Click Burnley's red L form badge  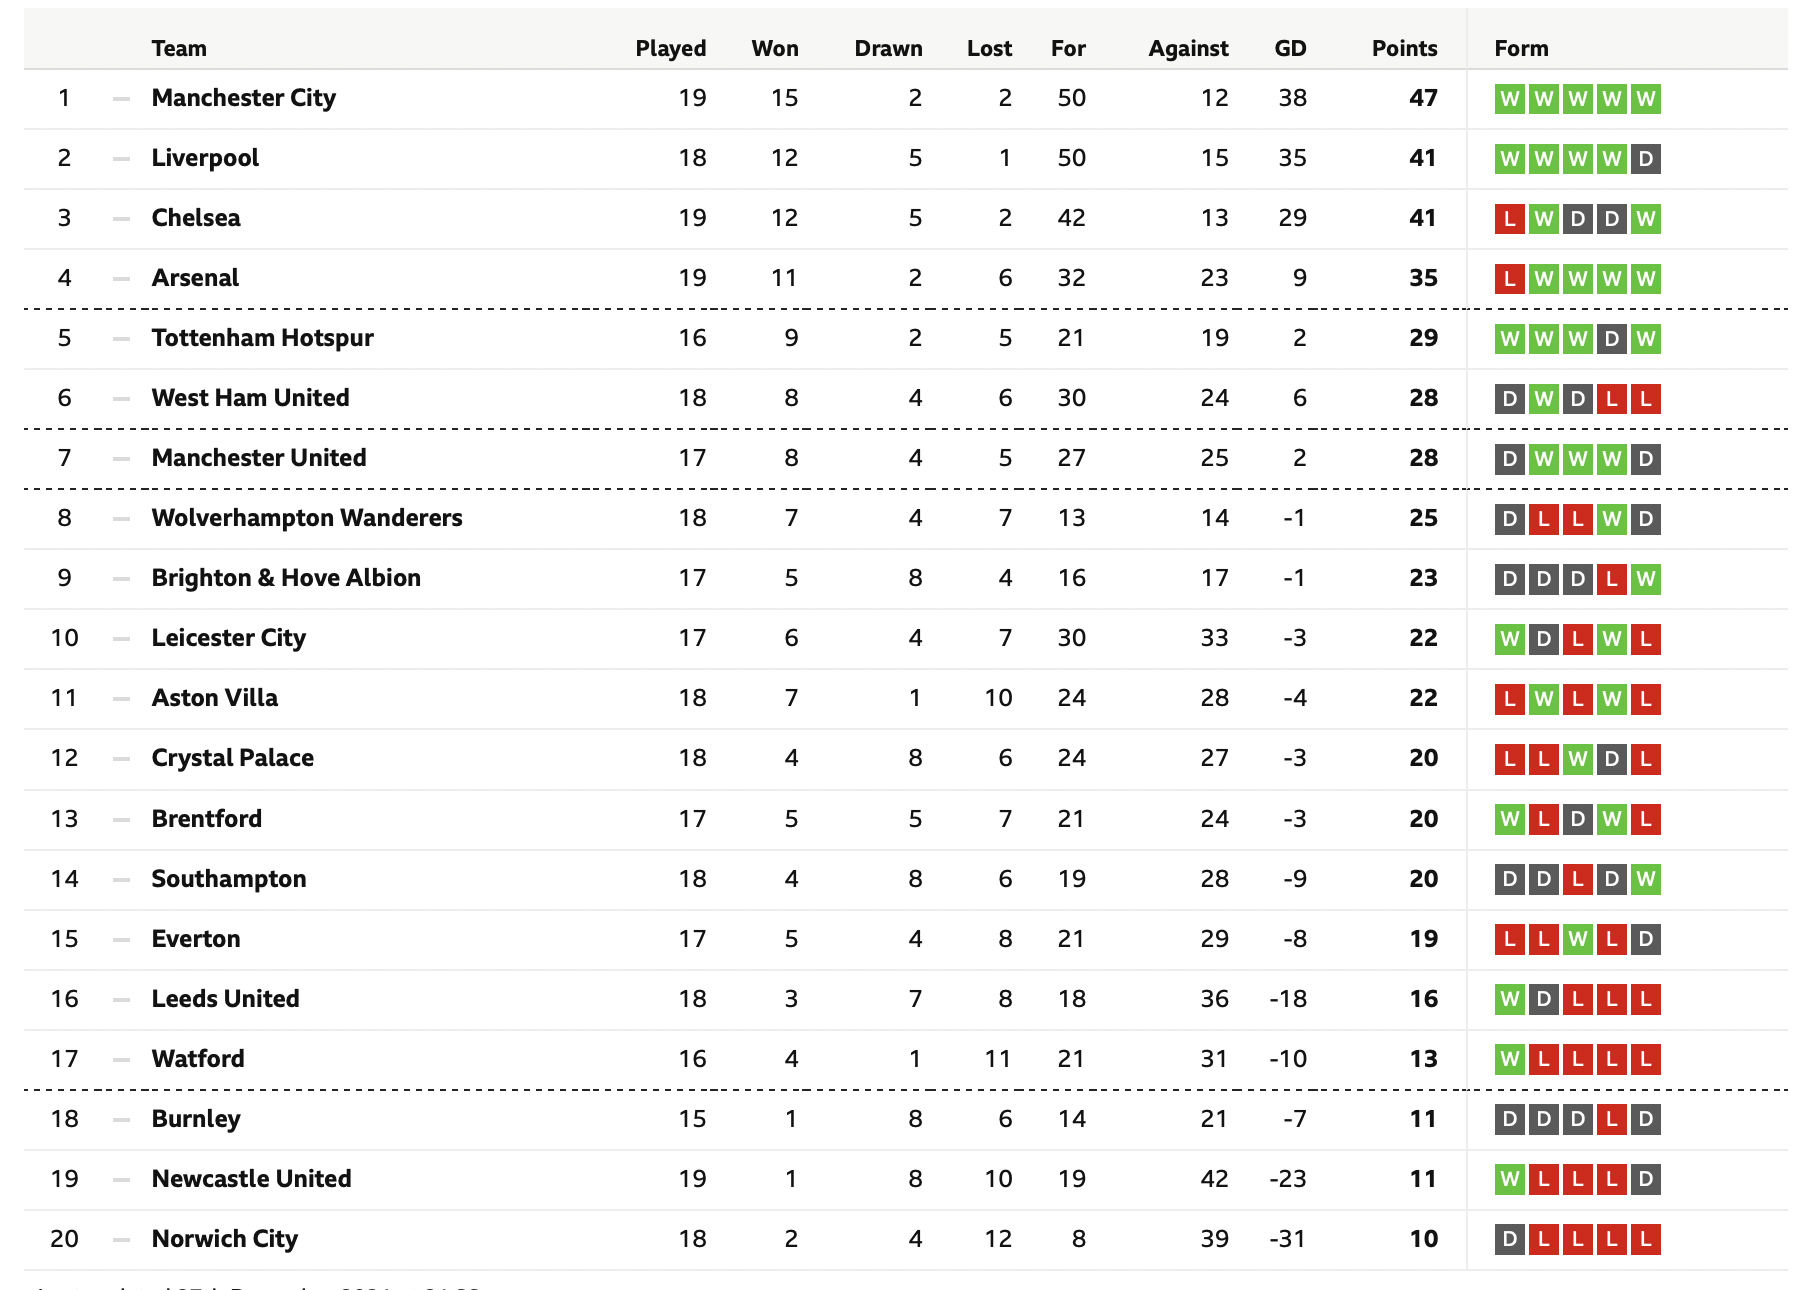pos(1612,1119)
